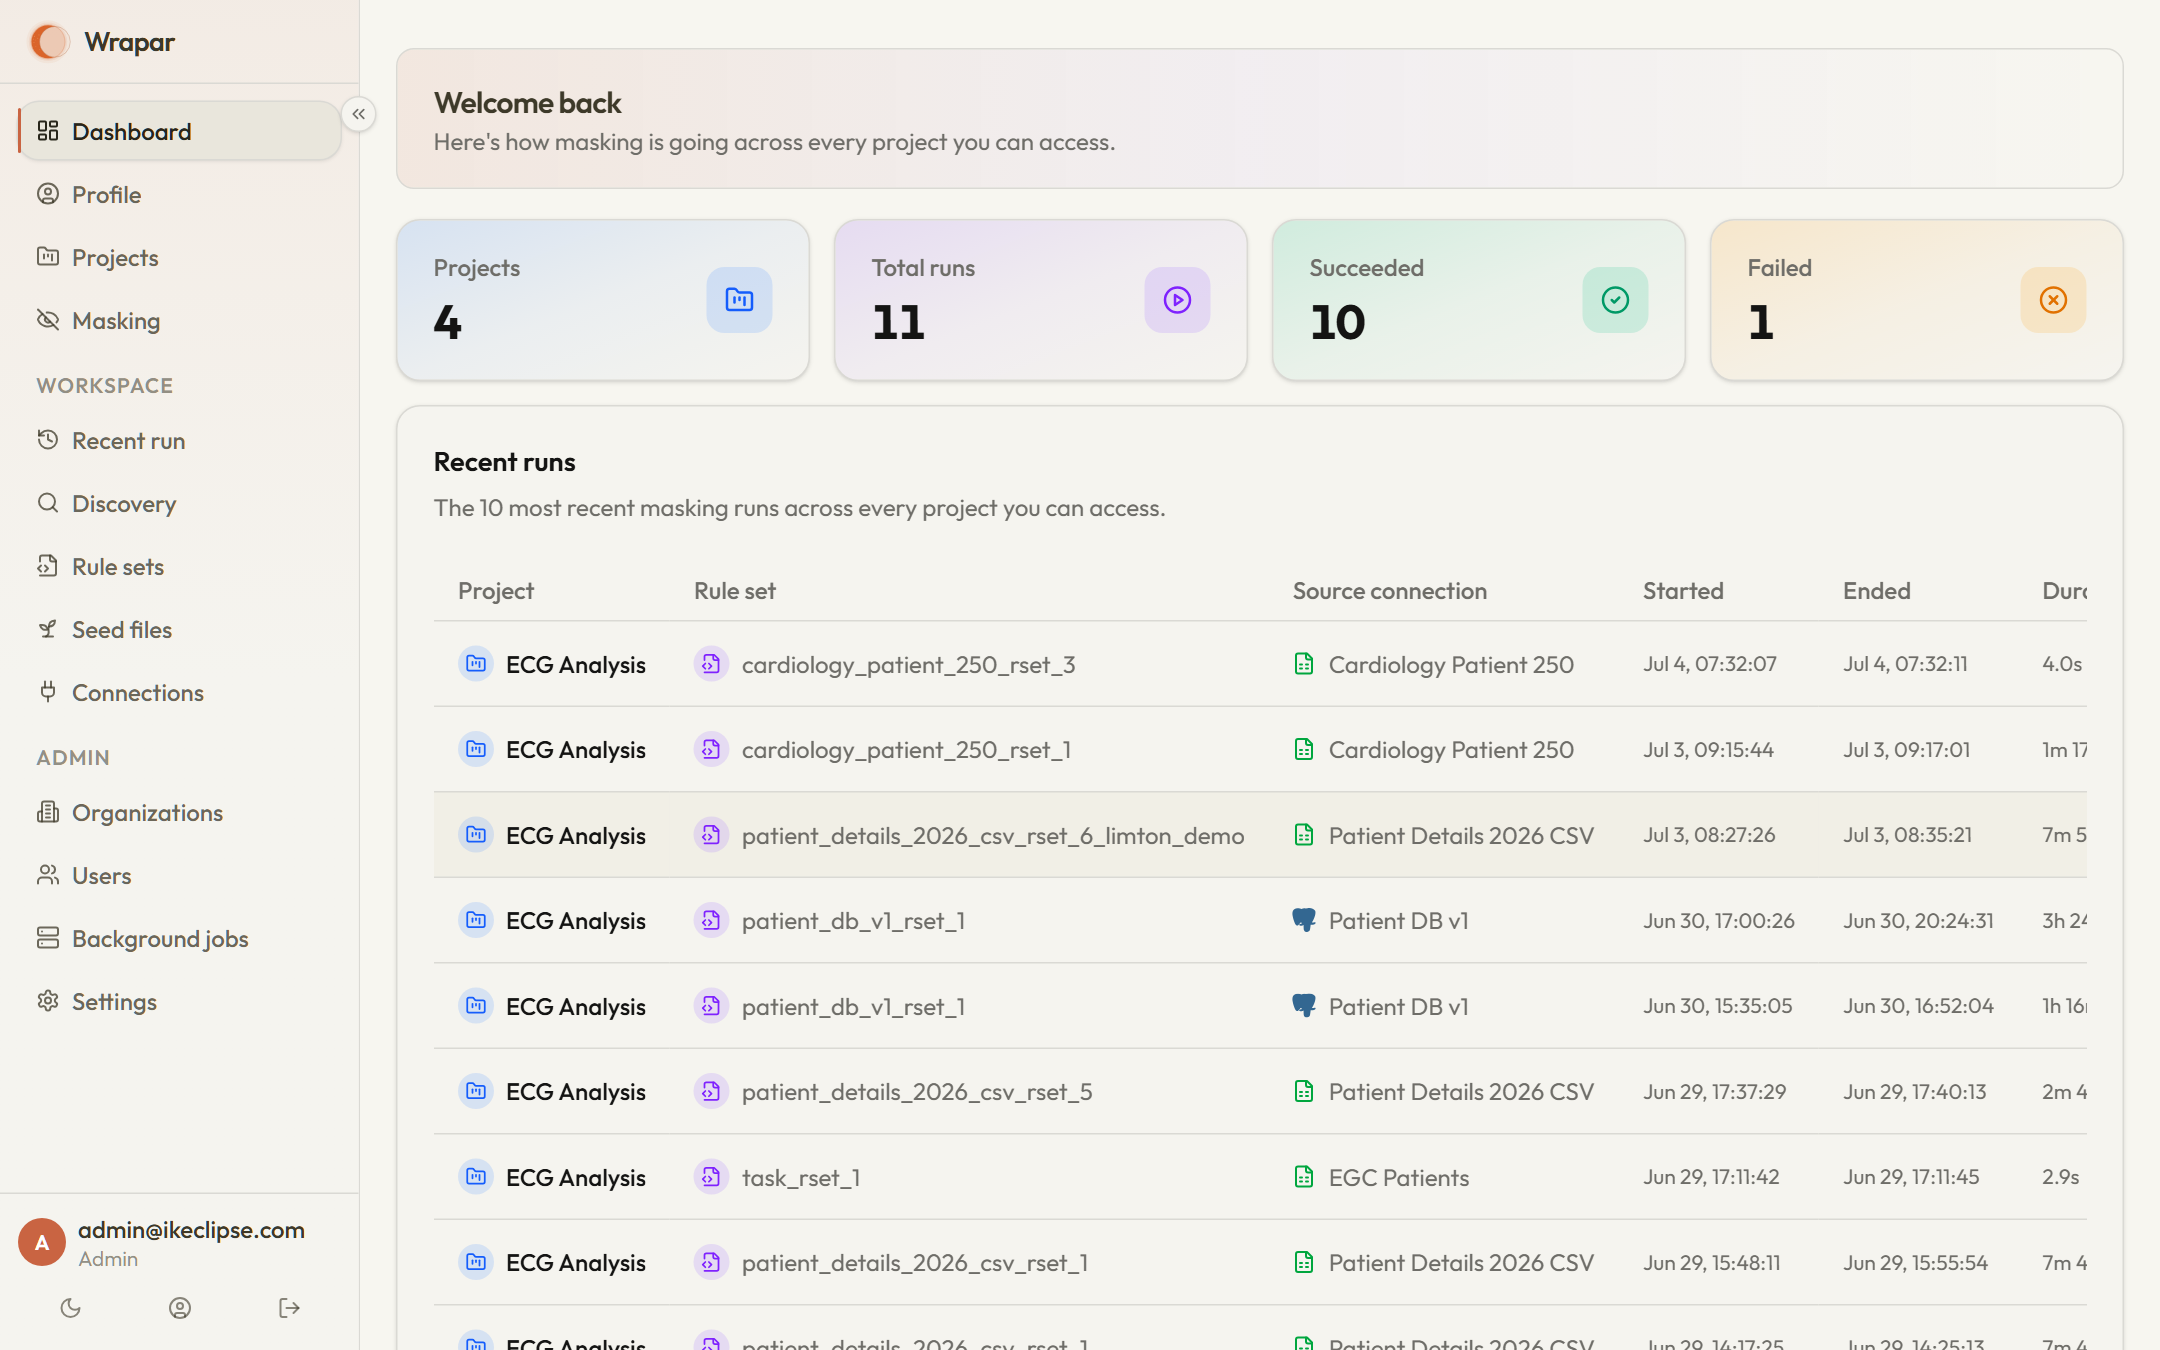Screen dimensions: 2160x1350
Task: Open Recent run in the Workspace section
Action: (x=180, y=440)
